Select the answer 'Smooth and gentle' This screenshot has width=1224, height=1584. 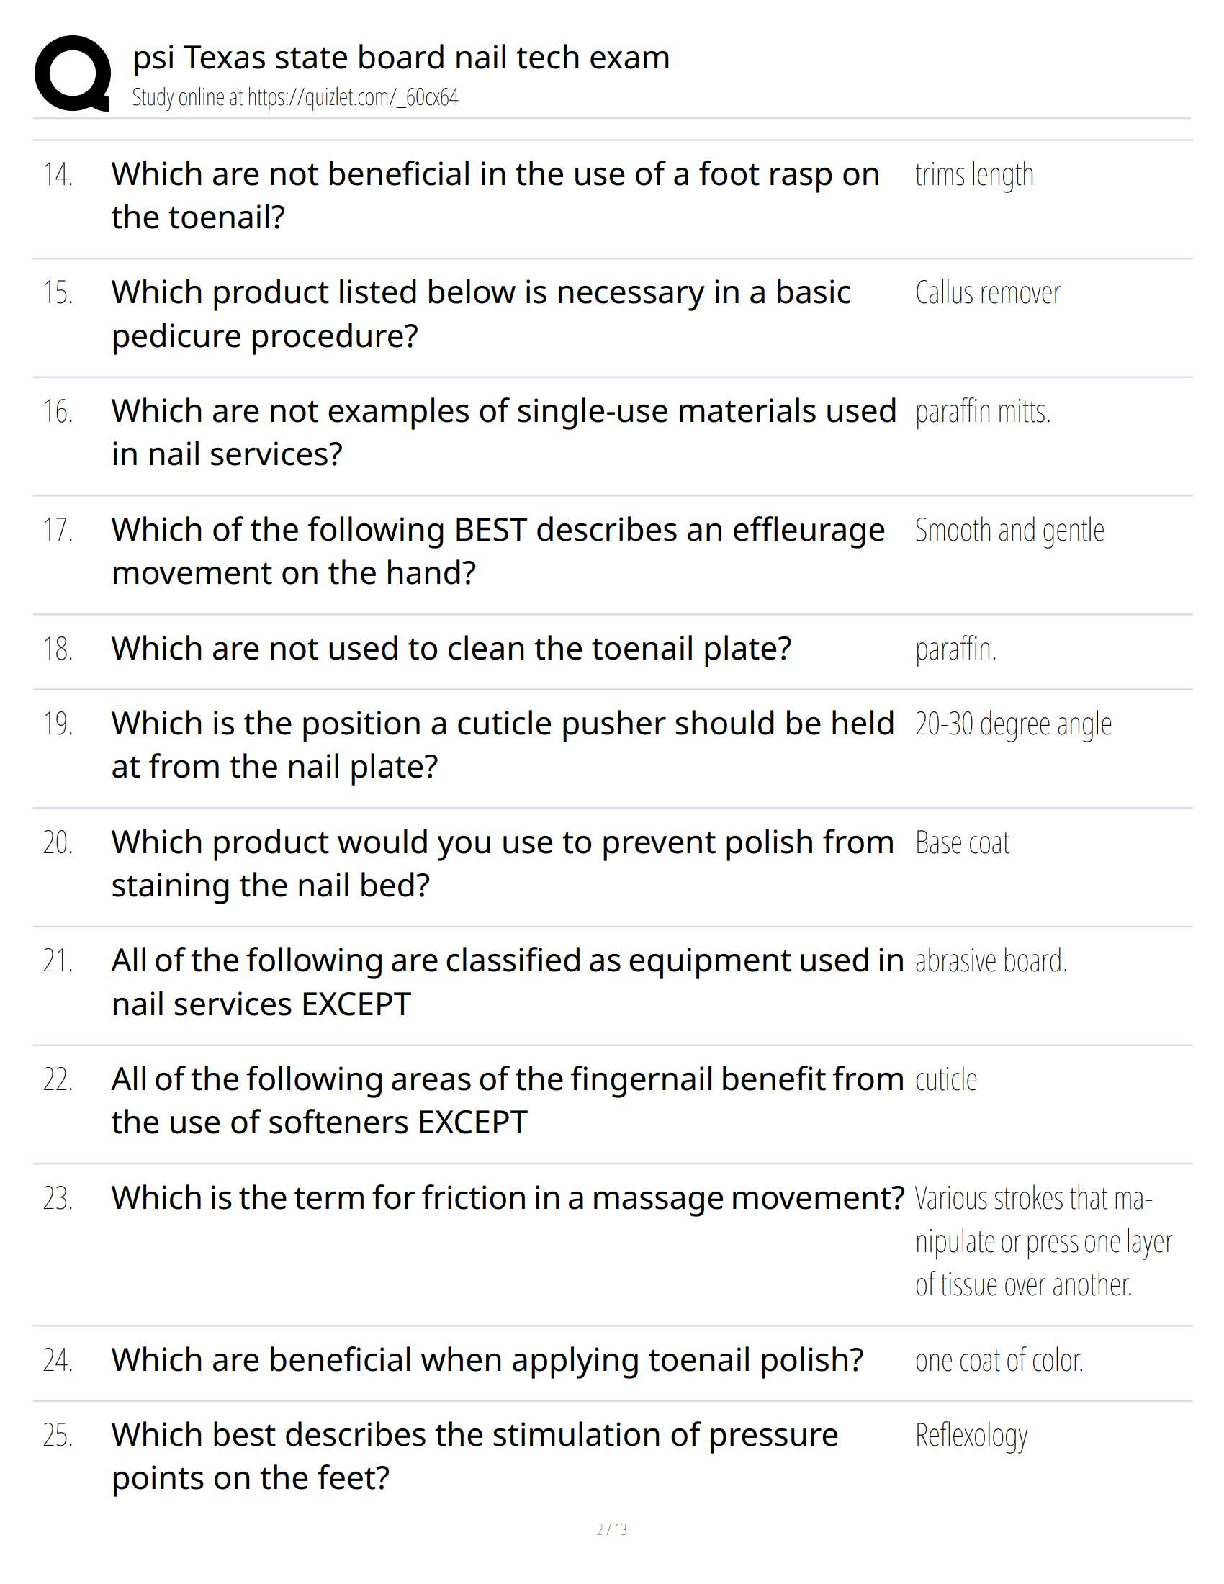tap(1009, 530)
